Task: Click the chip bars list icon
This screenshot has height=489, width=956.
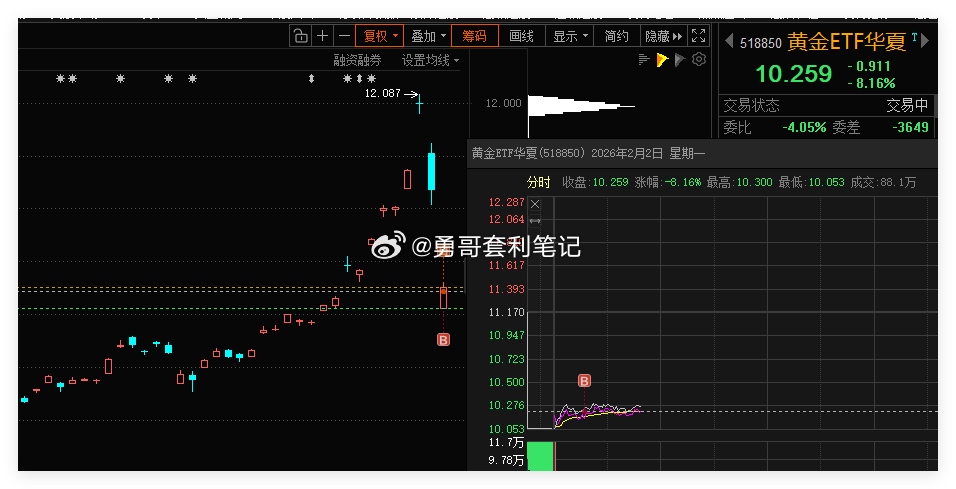Action: tap(644, 59)
